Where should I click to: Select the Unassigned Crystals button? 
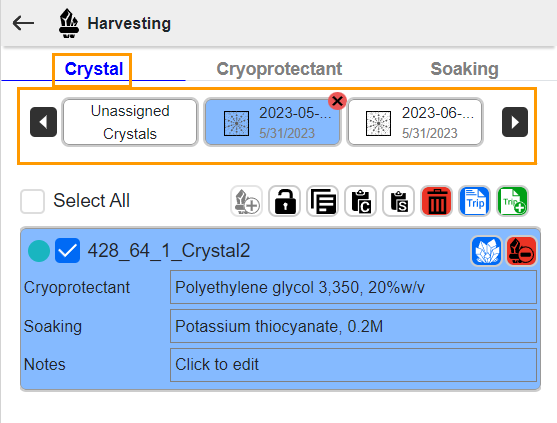click(130, 122)
